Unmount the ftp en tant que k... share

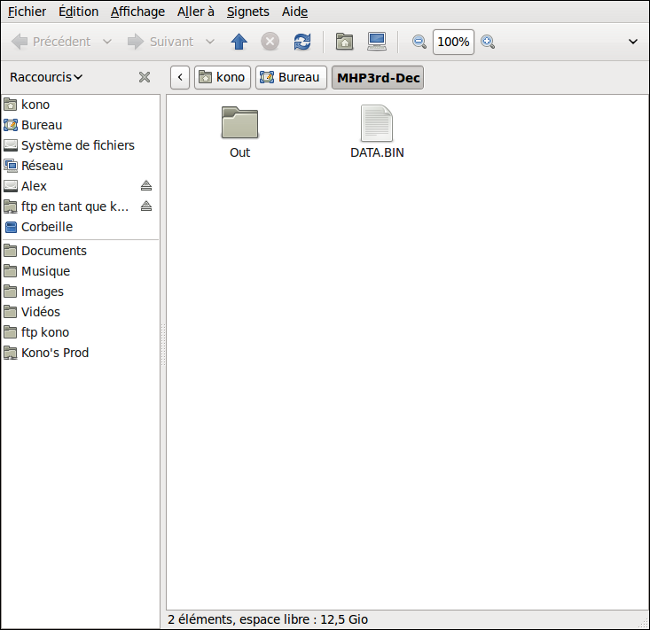[x=146, y=206]
